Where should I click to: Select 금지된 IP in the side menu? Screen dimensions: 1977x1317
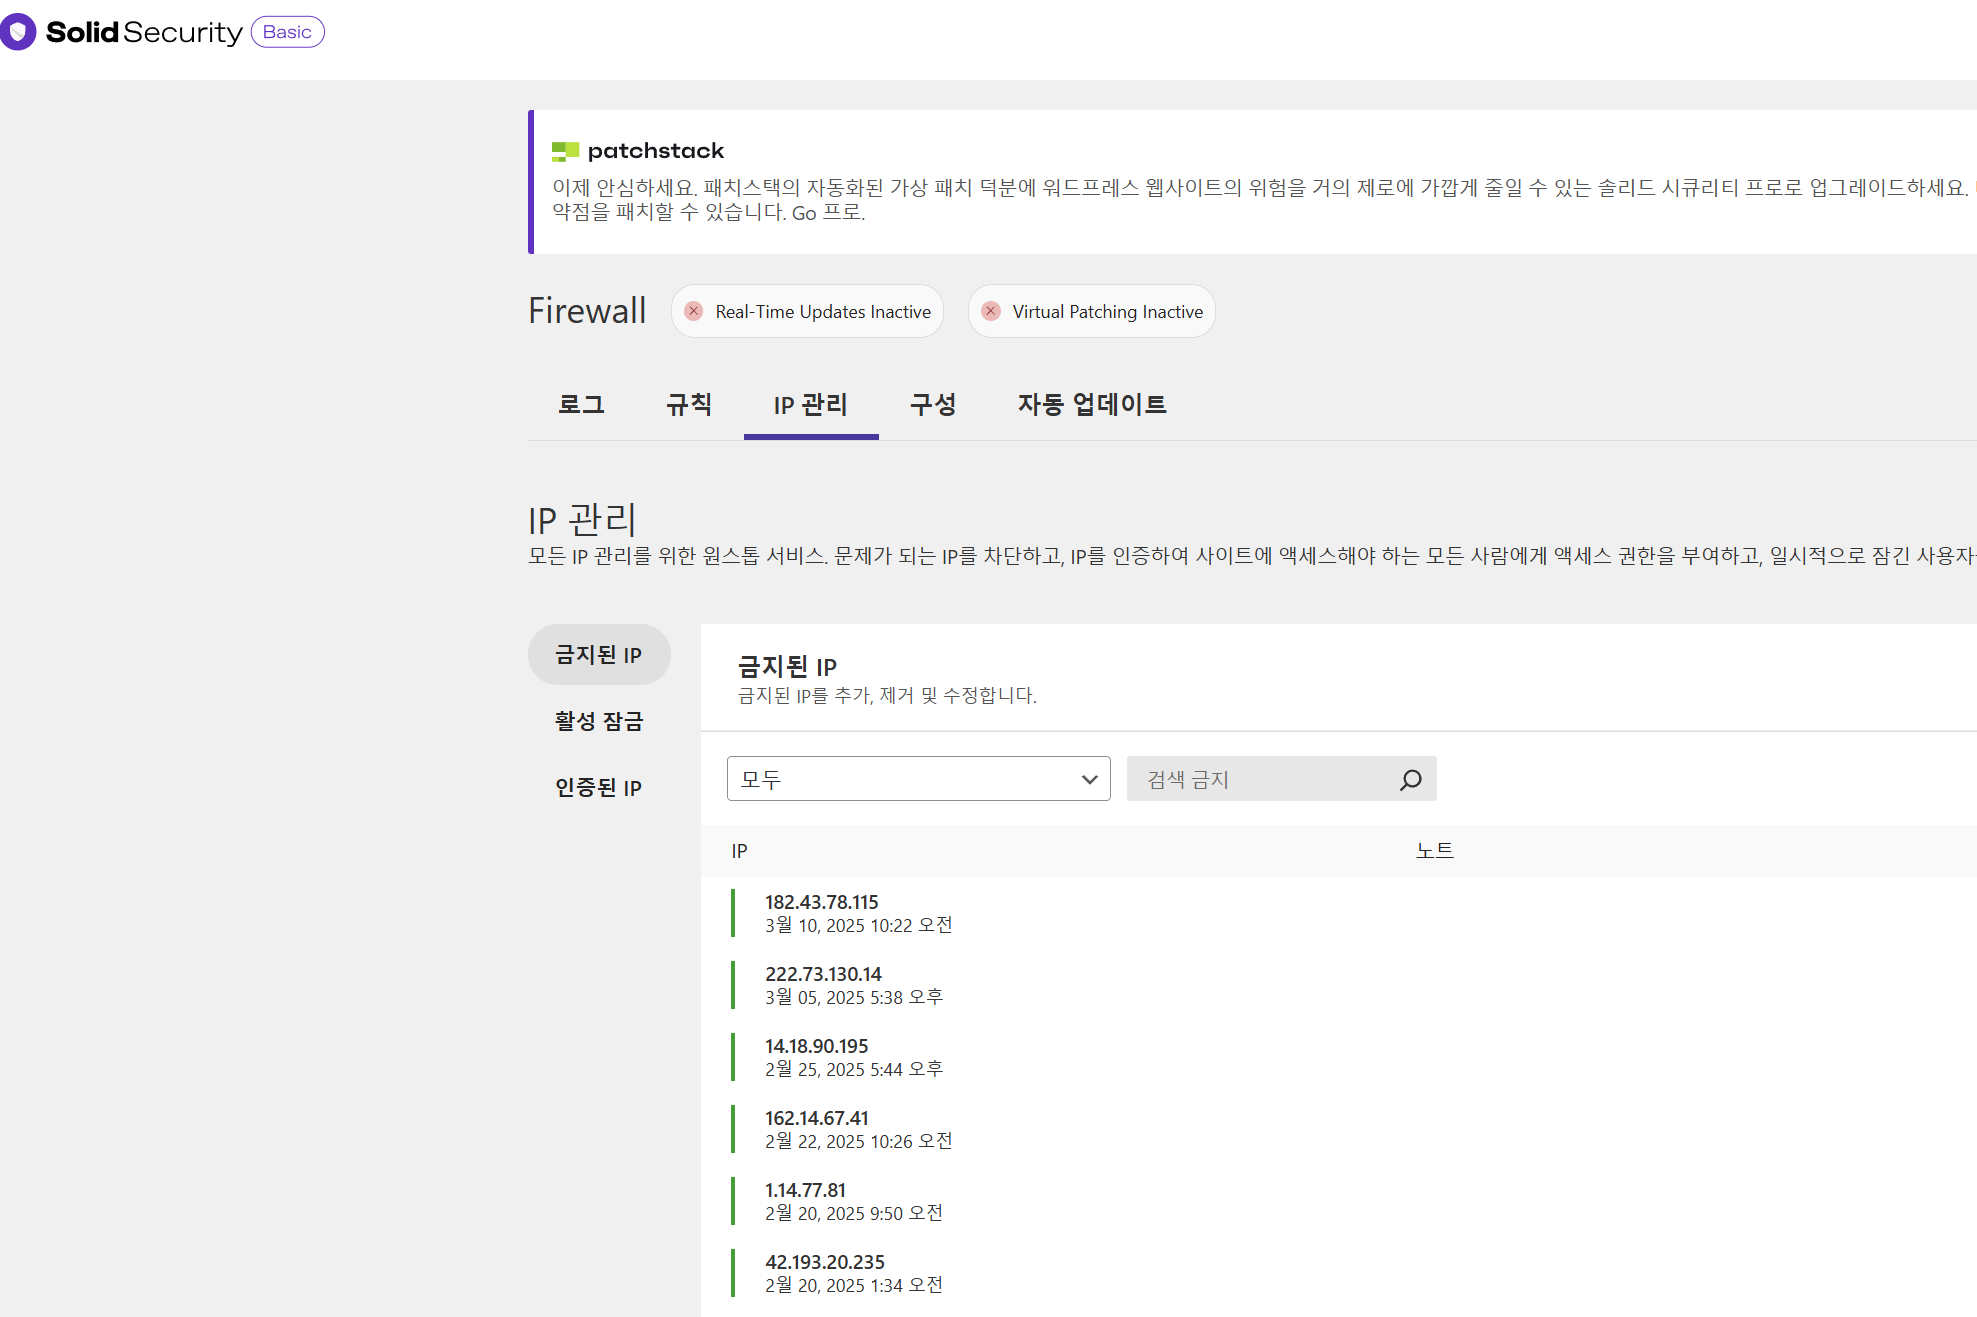(x=599, y=655)
